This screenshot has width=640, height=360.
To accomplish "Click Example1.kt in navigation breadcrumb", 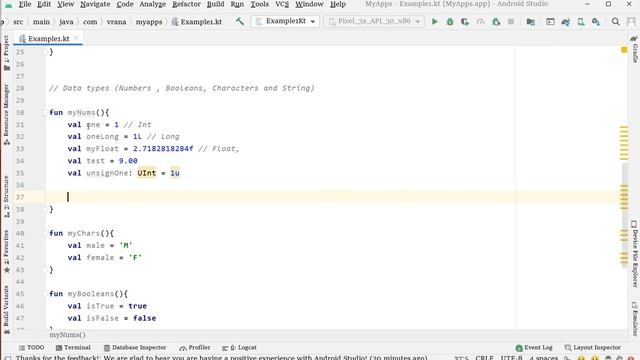I will click(197, 22).
